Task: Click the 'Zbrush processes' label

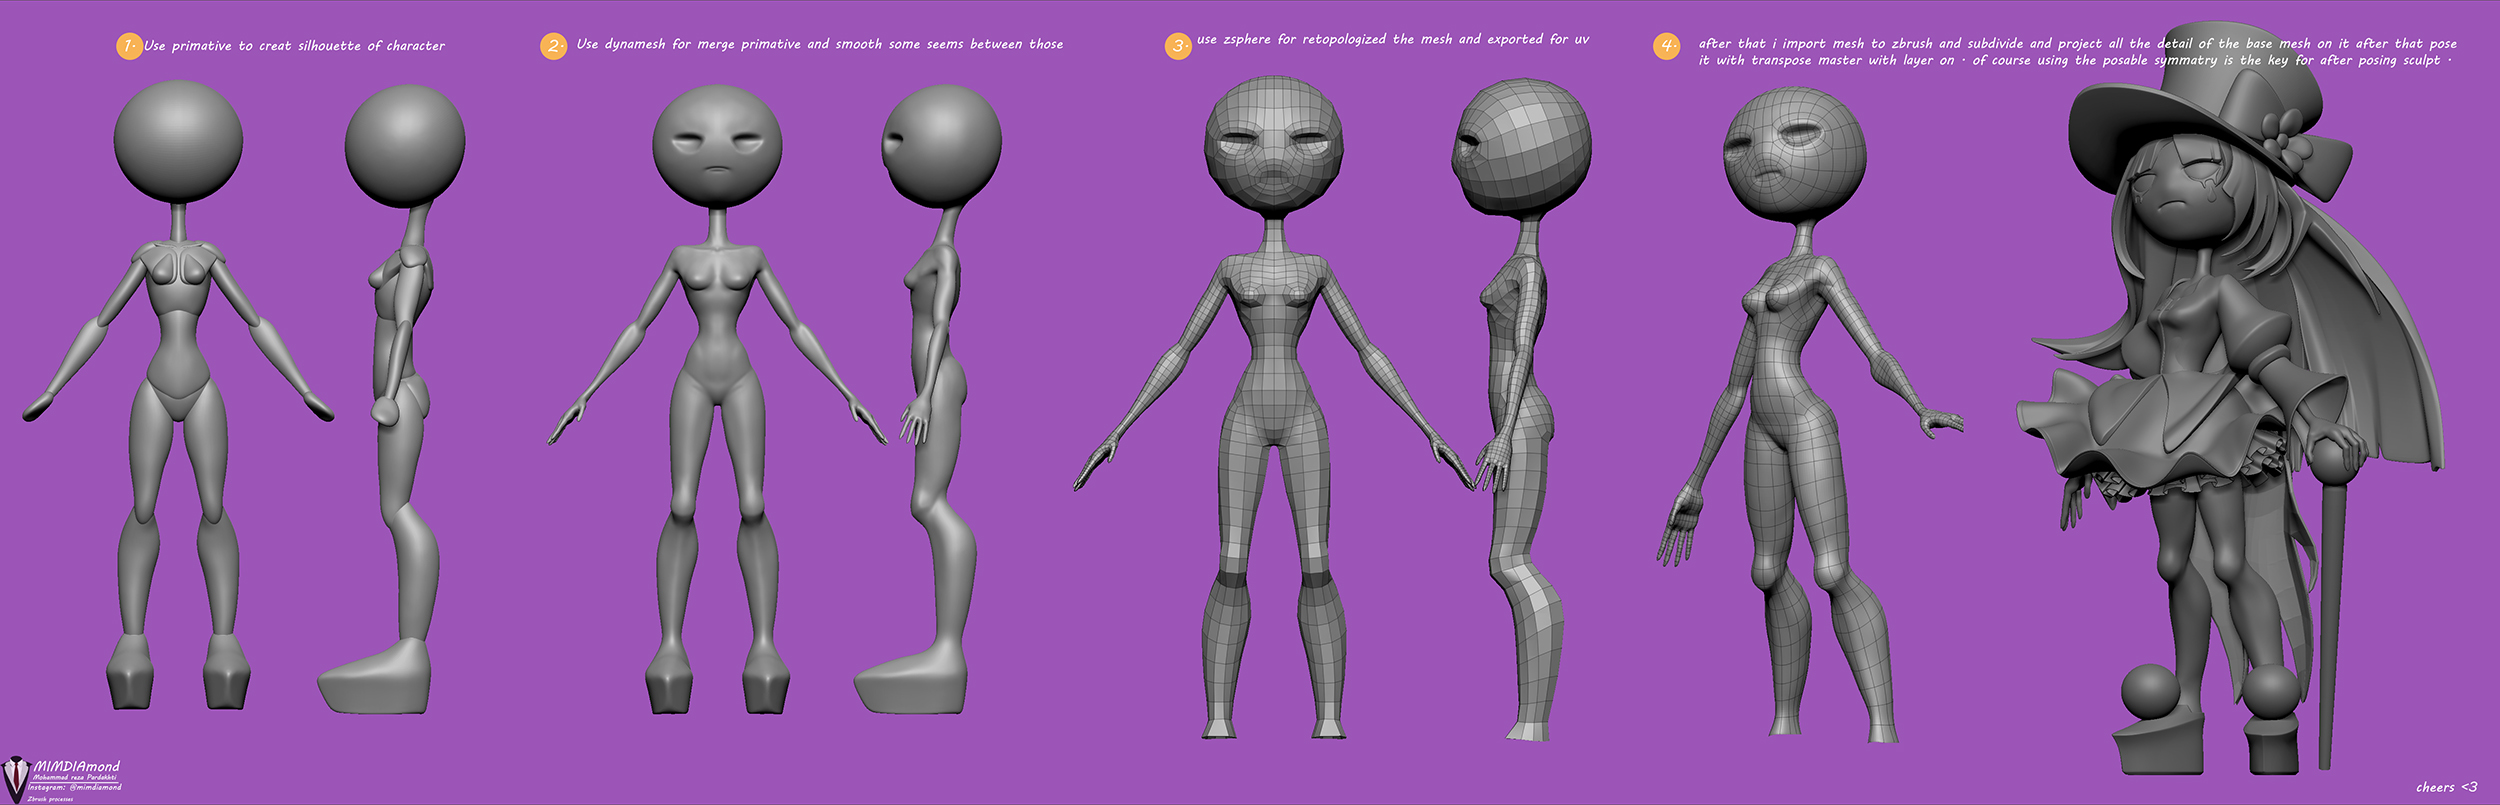Action: pyautogui.click(x=50, y=798)
